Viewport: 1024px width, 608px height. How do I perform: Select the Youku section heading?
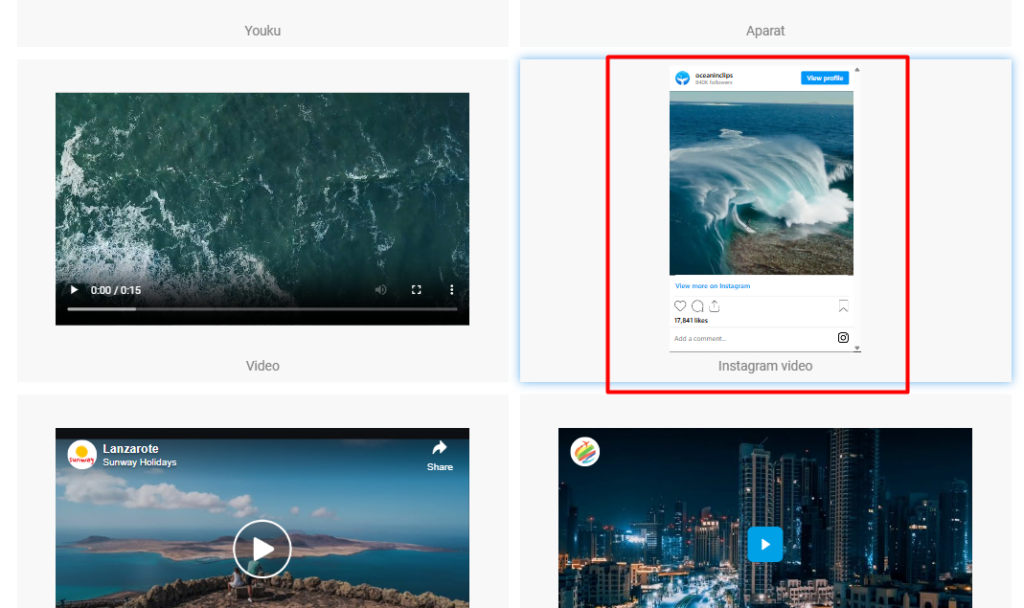(261, 30)
